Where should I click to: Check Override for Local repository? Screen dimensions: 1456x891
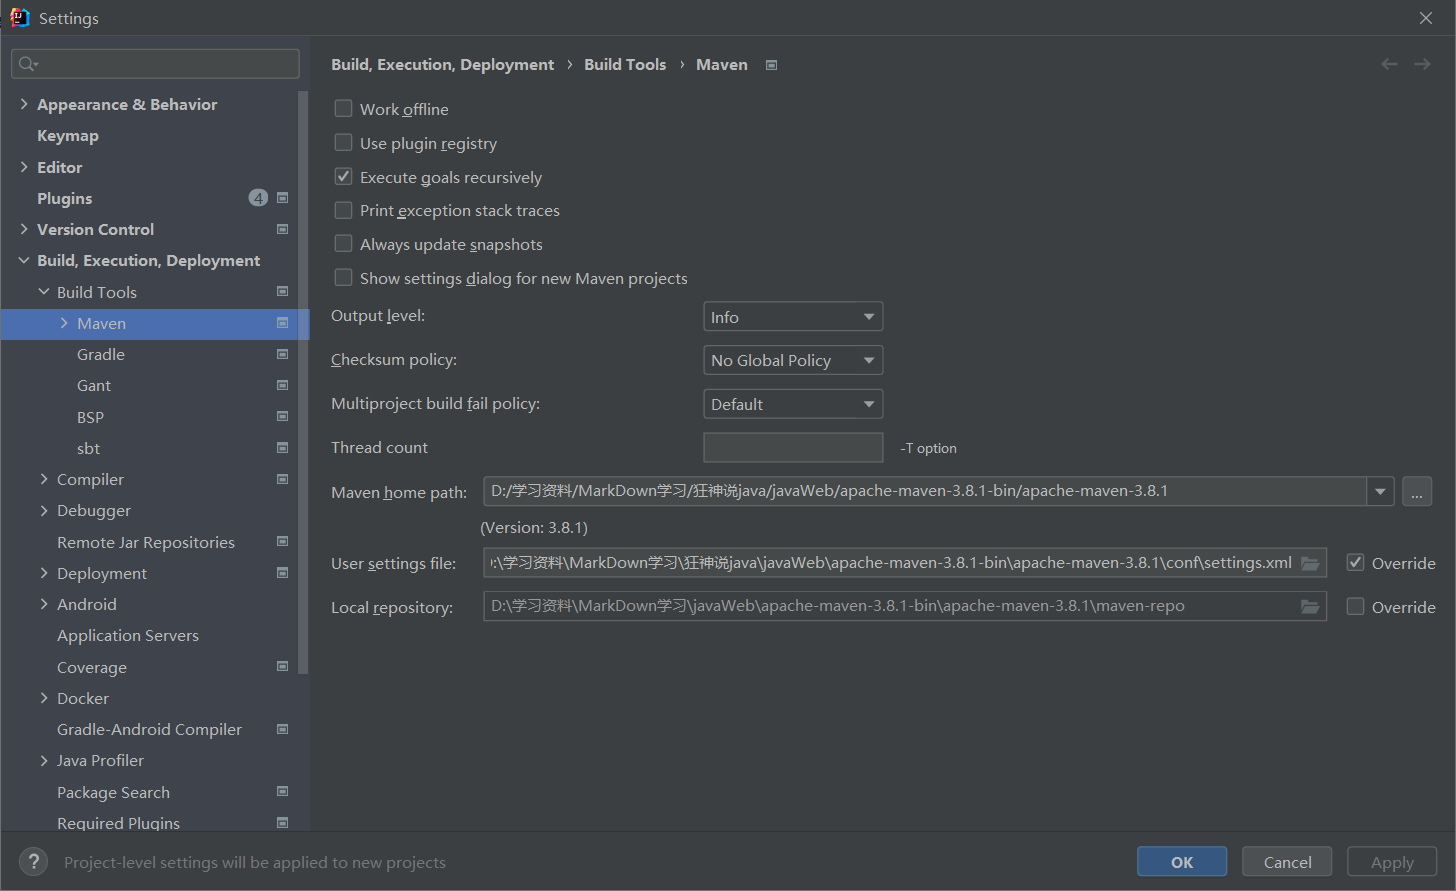click(x=1355, y=606)
